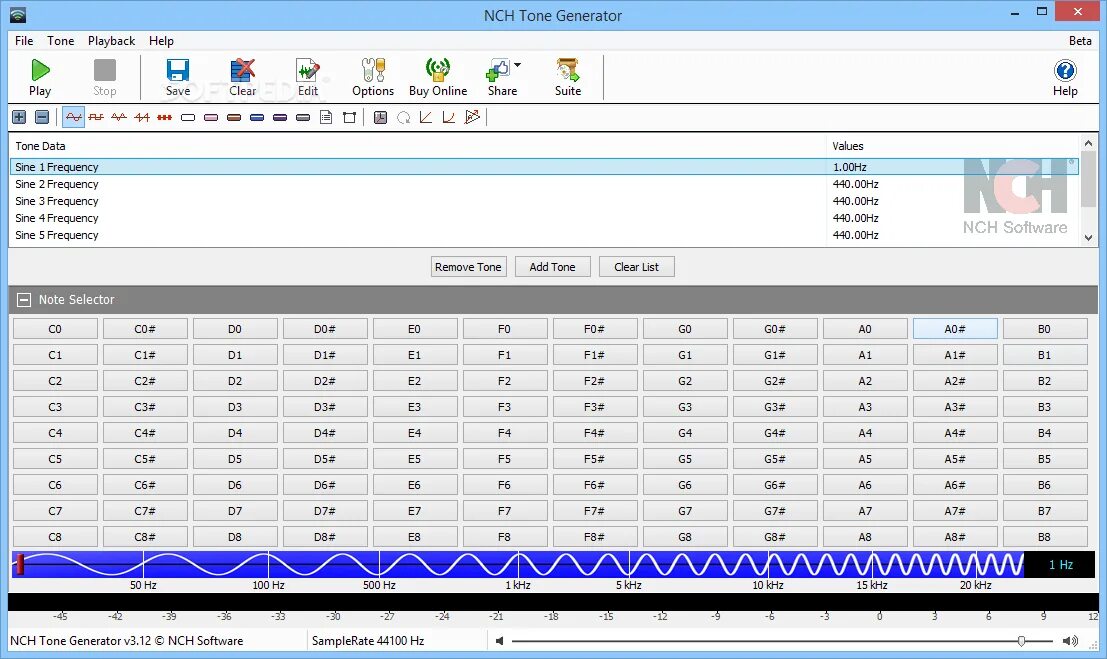Screen dimensions: 1107x659
Task: Open the Playback menu
Action: 112,40
